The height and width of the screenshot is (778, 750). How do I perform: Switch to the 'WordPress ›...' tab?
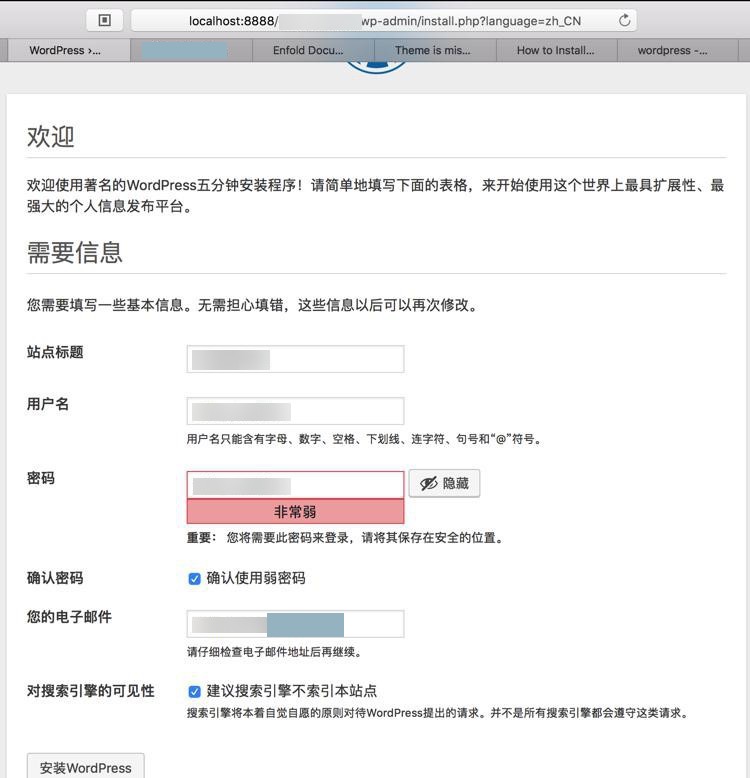coord(69,51)
